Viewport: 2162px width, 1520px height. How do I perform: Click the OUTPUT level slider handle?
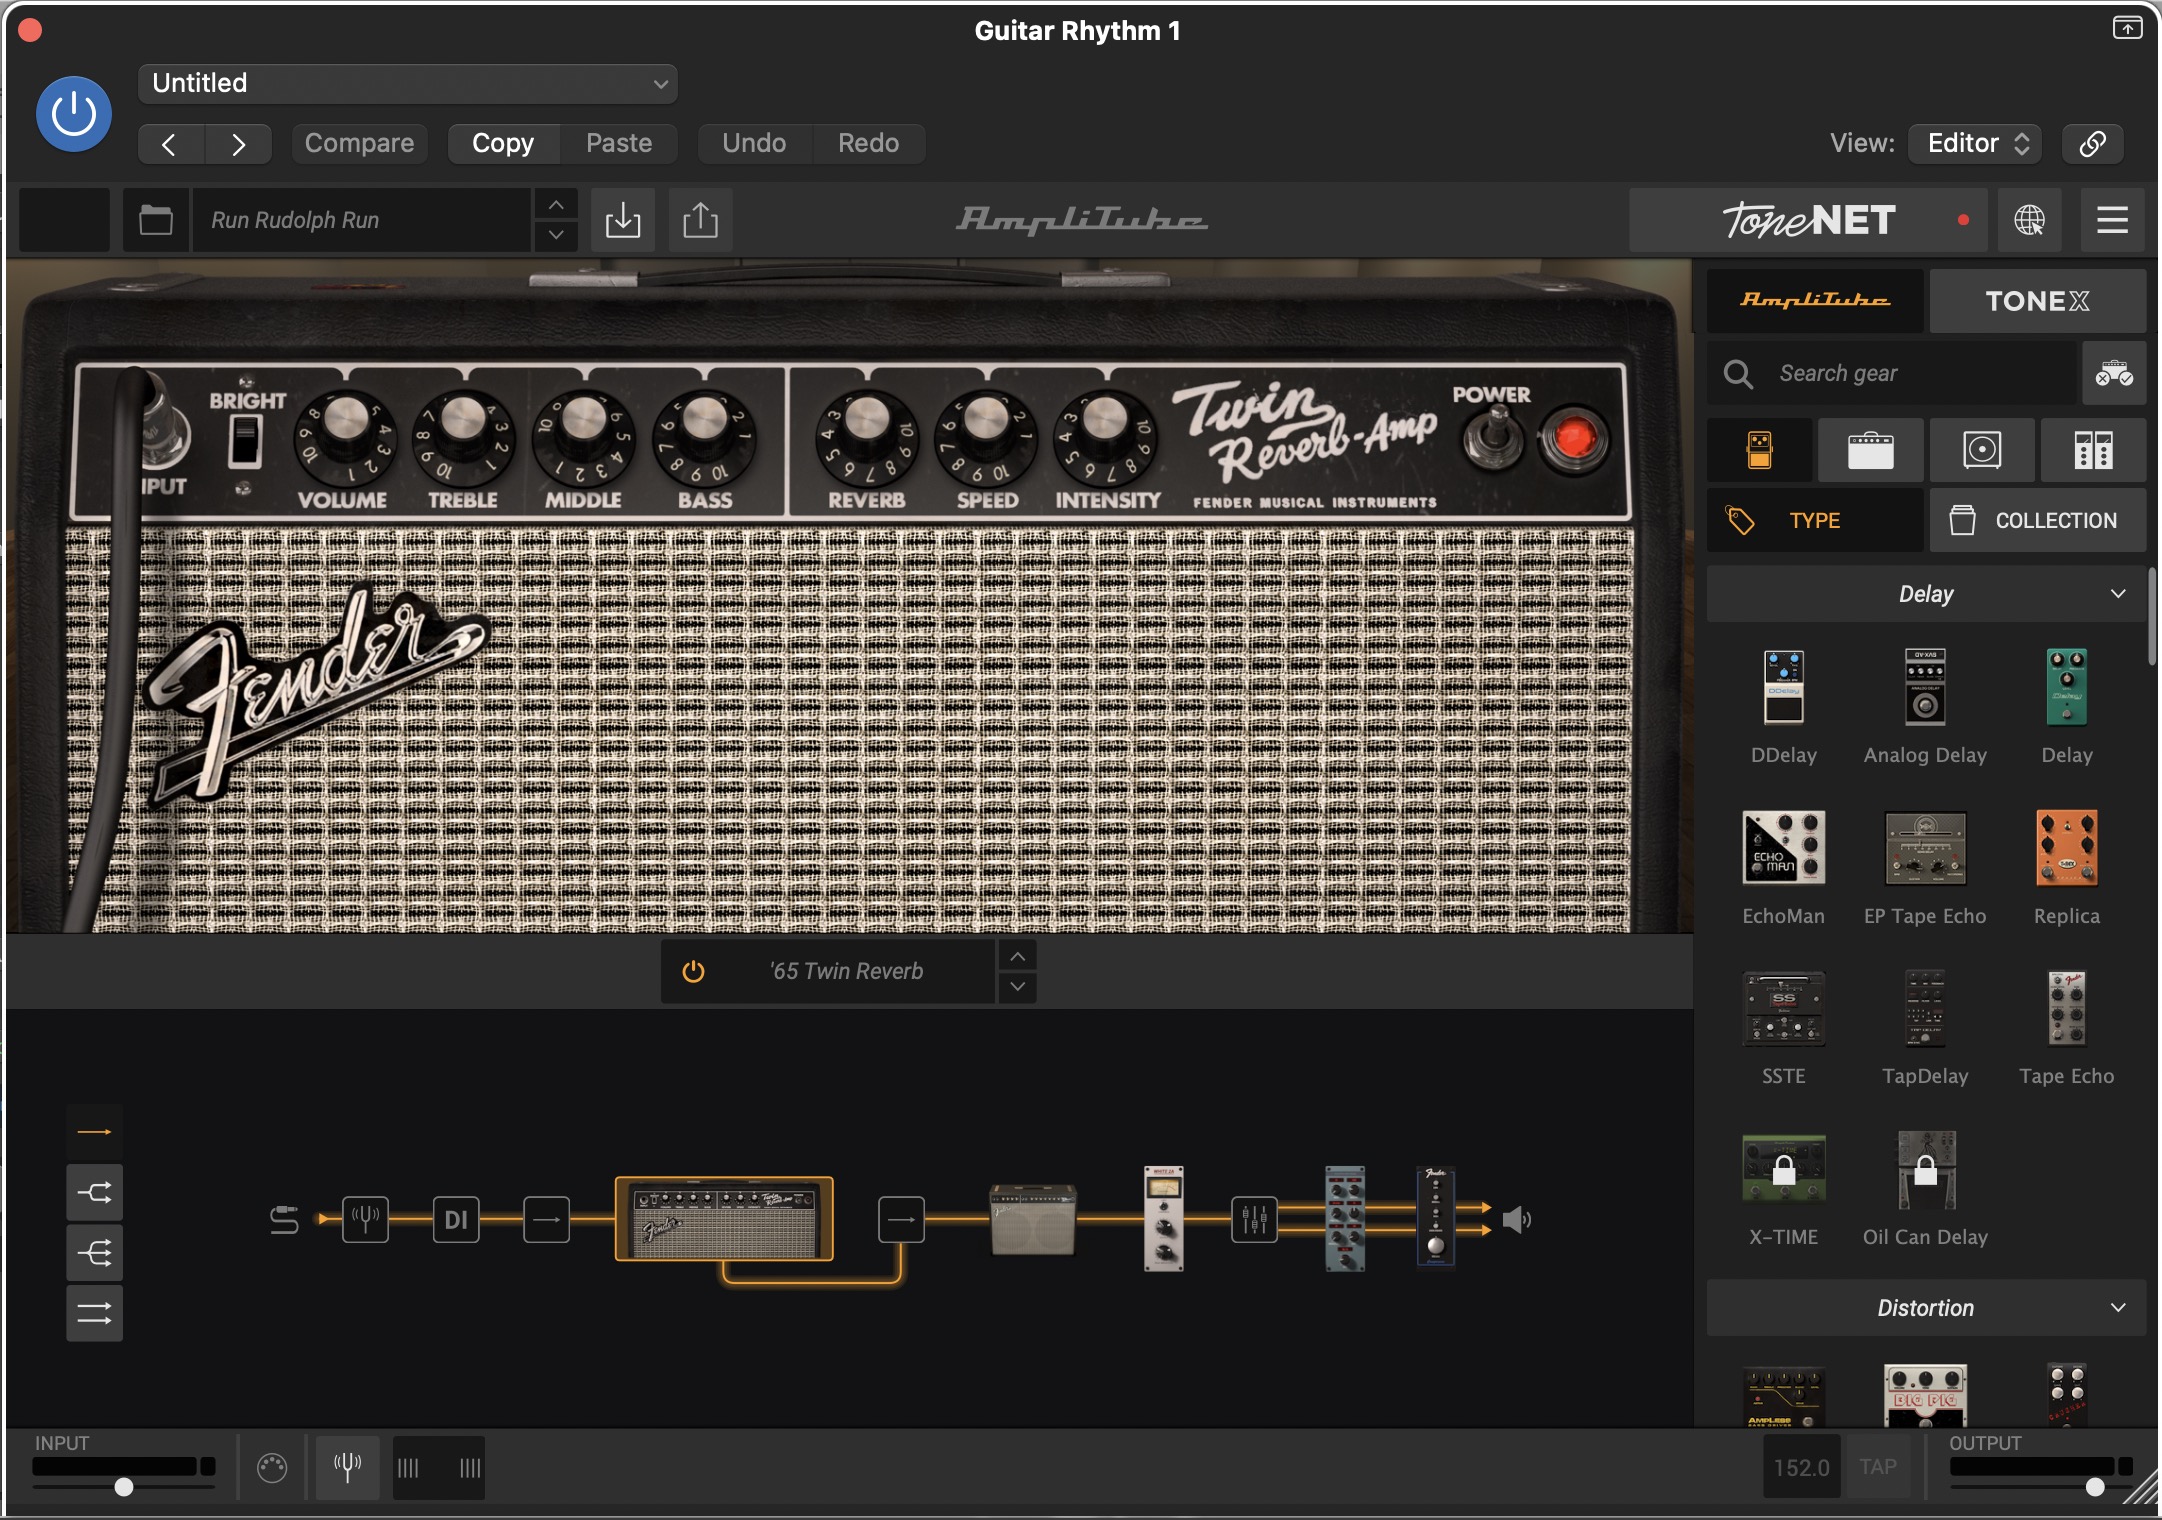(2095, 1487)
